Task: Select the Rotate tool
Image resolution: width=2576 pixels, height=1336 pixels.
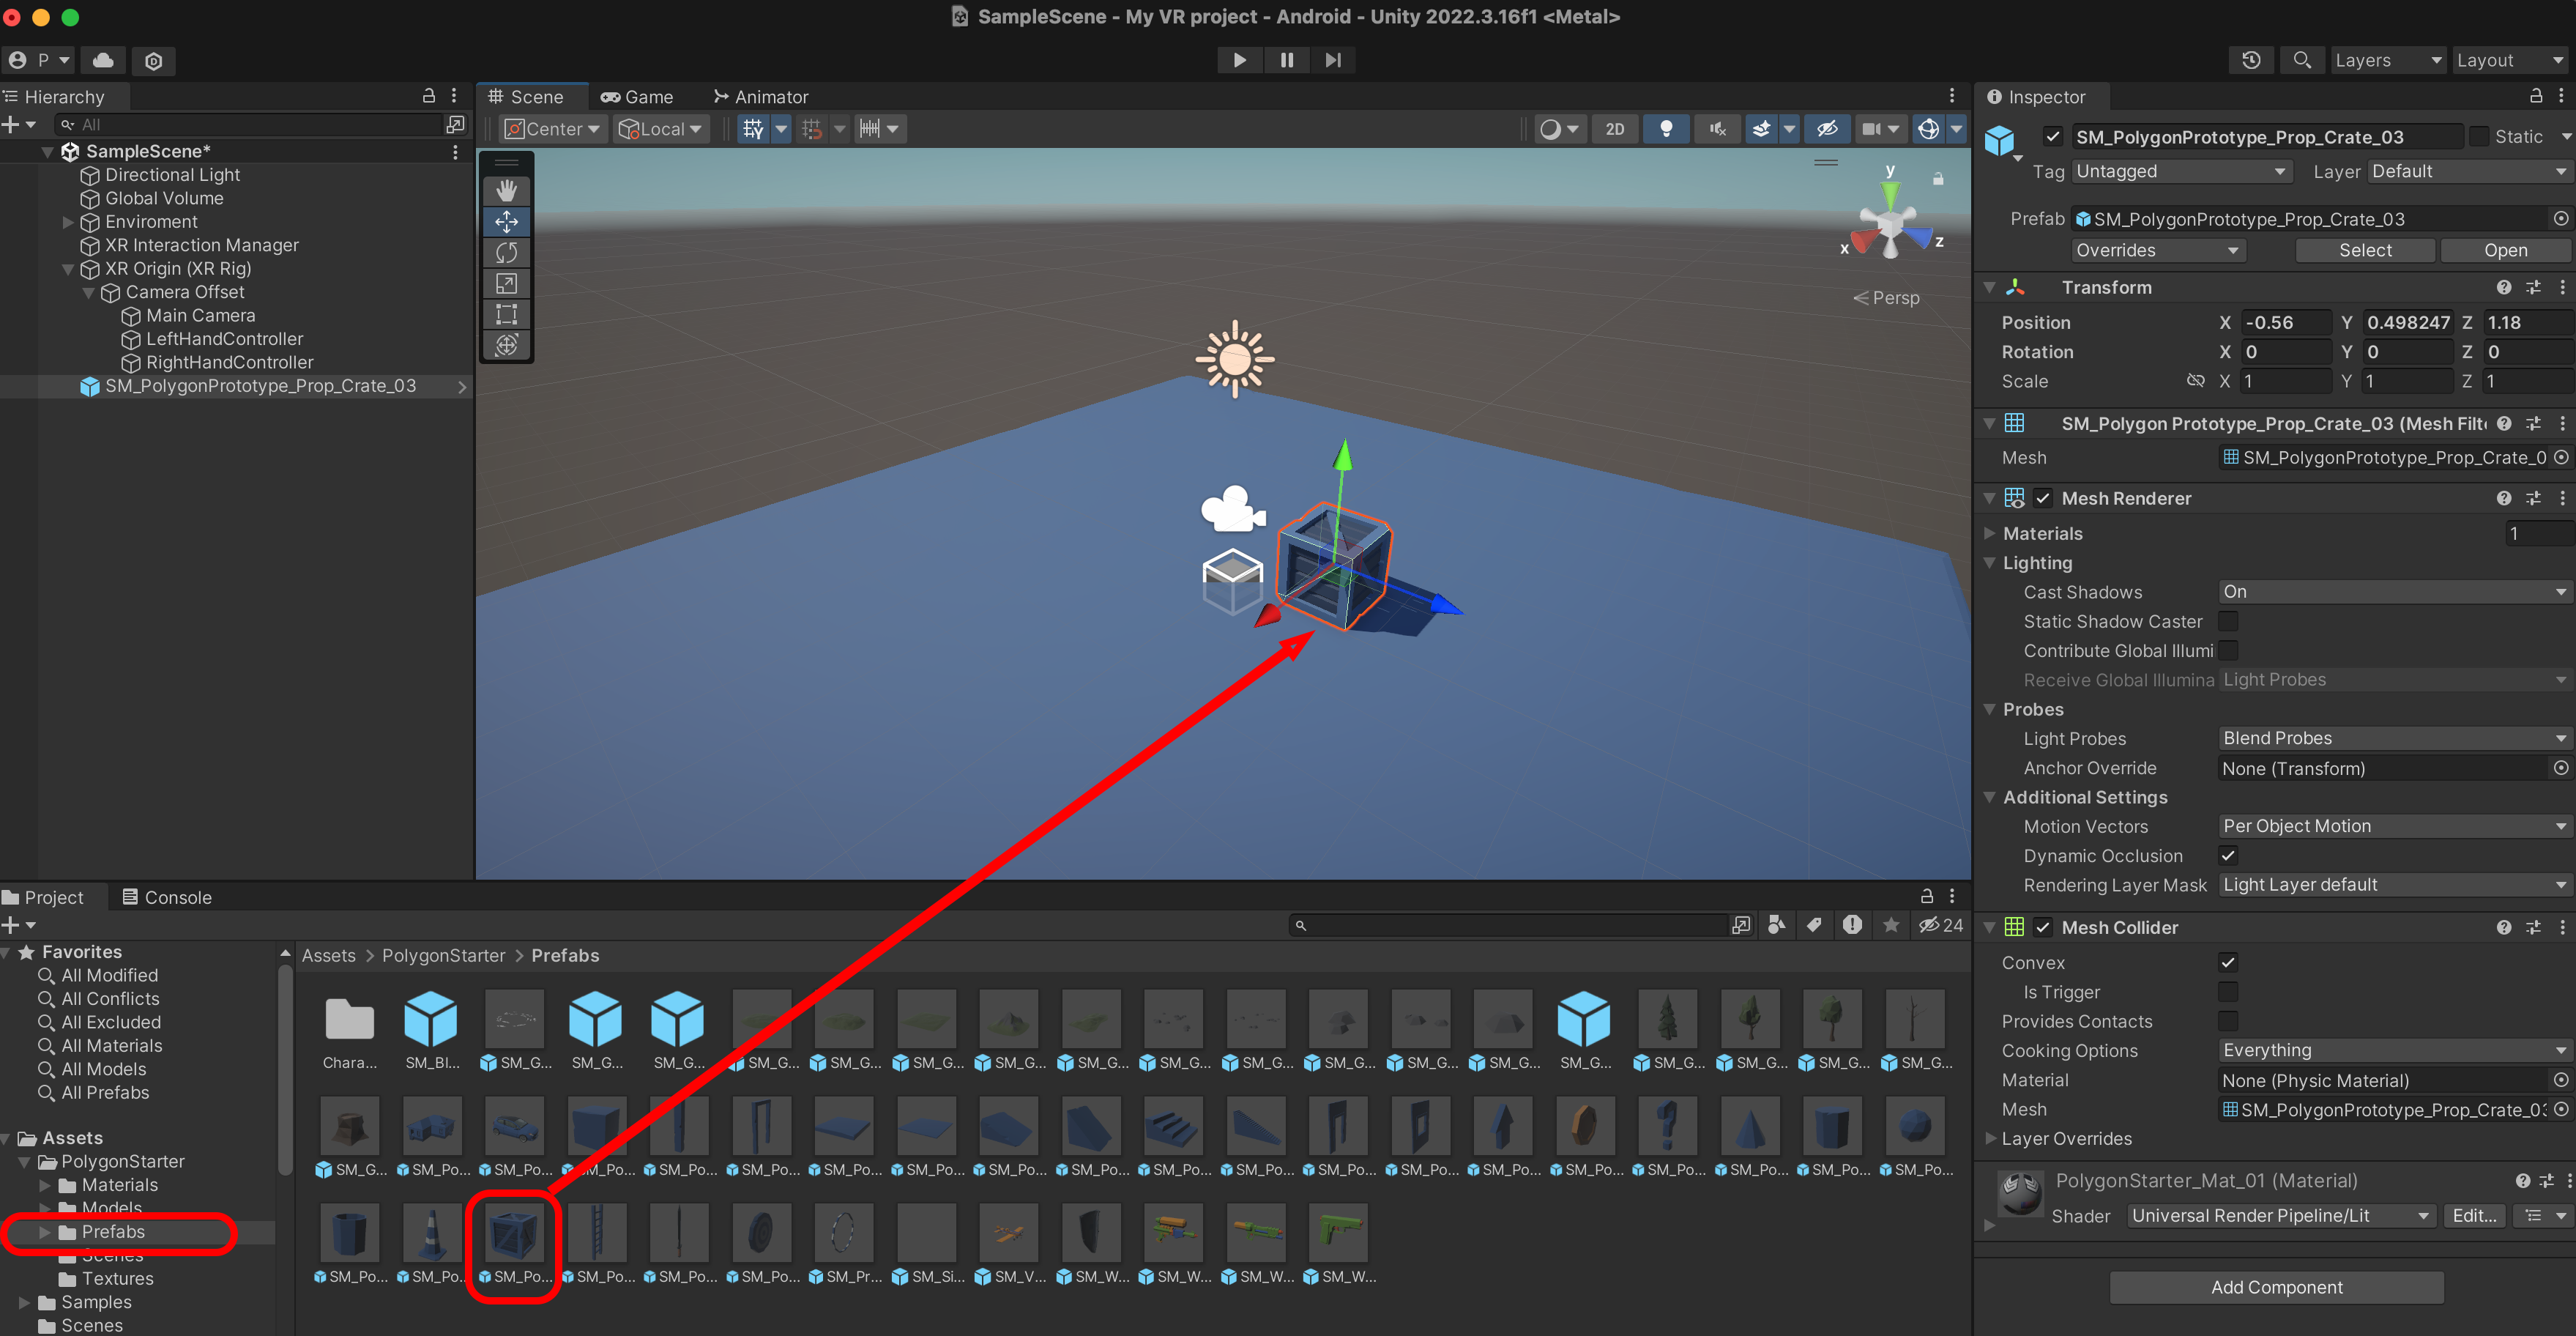Action: (506, 252)
